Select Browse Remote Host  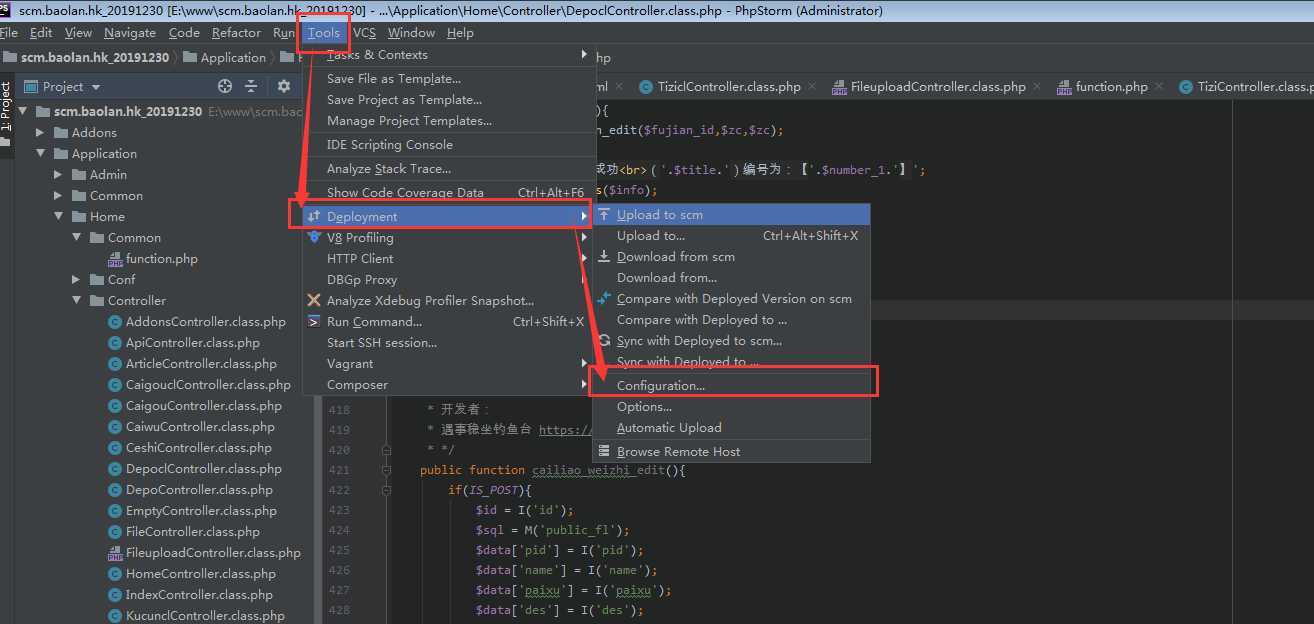[731, 452]
